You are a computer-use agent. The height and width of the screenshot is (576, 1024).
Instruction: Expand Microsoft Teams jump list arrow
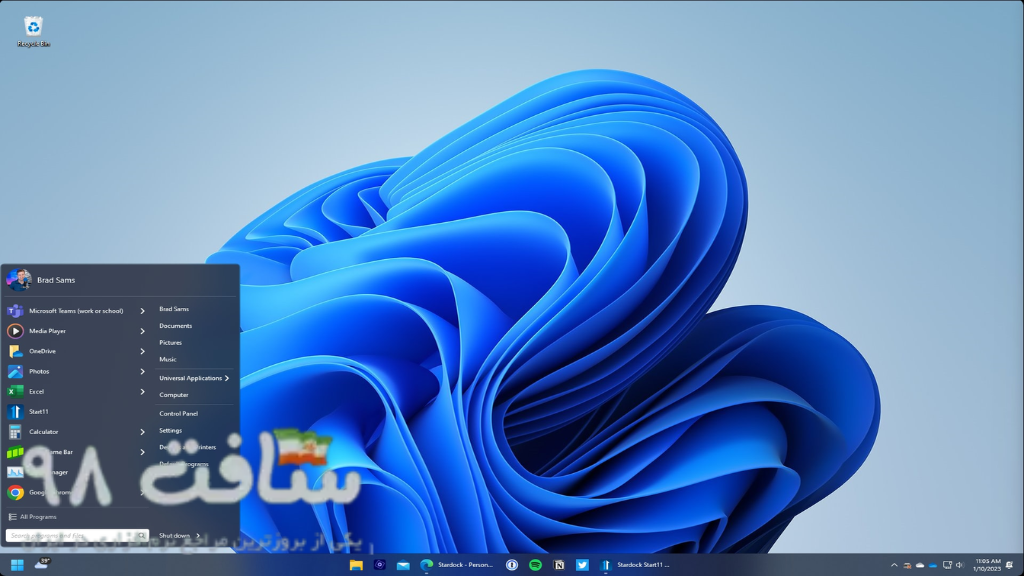pyautogui.click(x=142, y=311)
